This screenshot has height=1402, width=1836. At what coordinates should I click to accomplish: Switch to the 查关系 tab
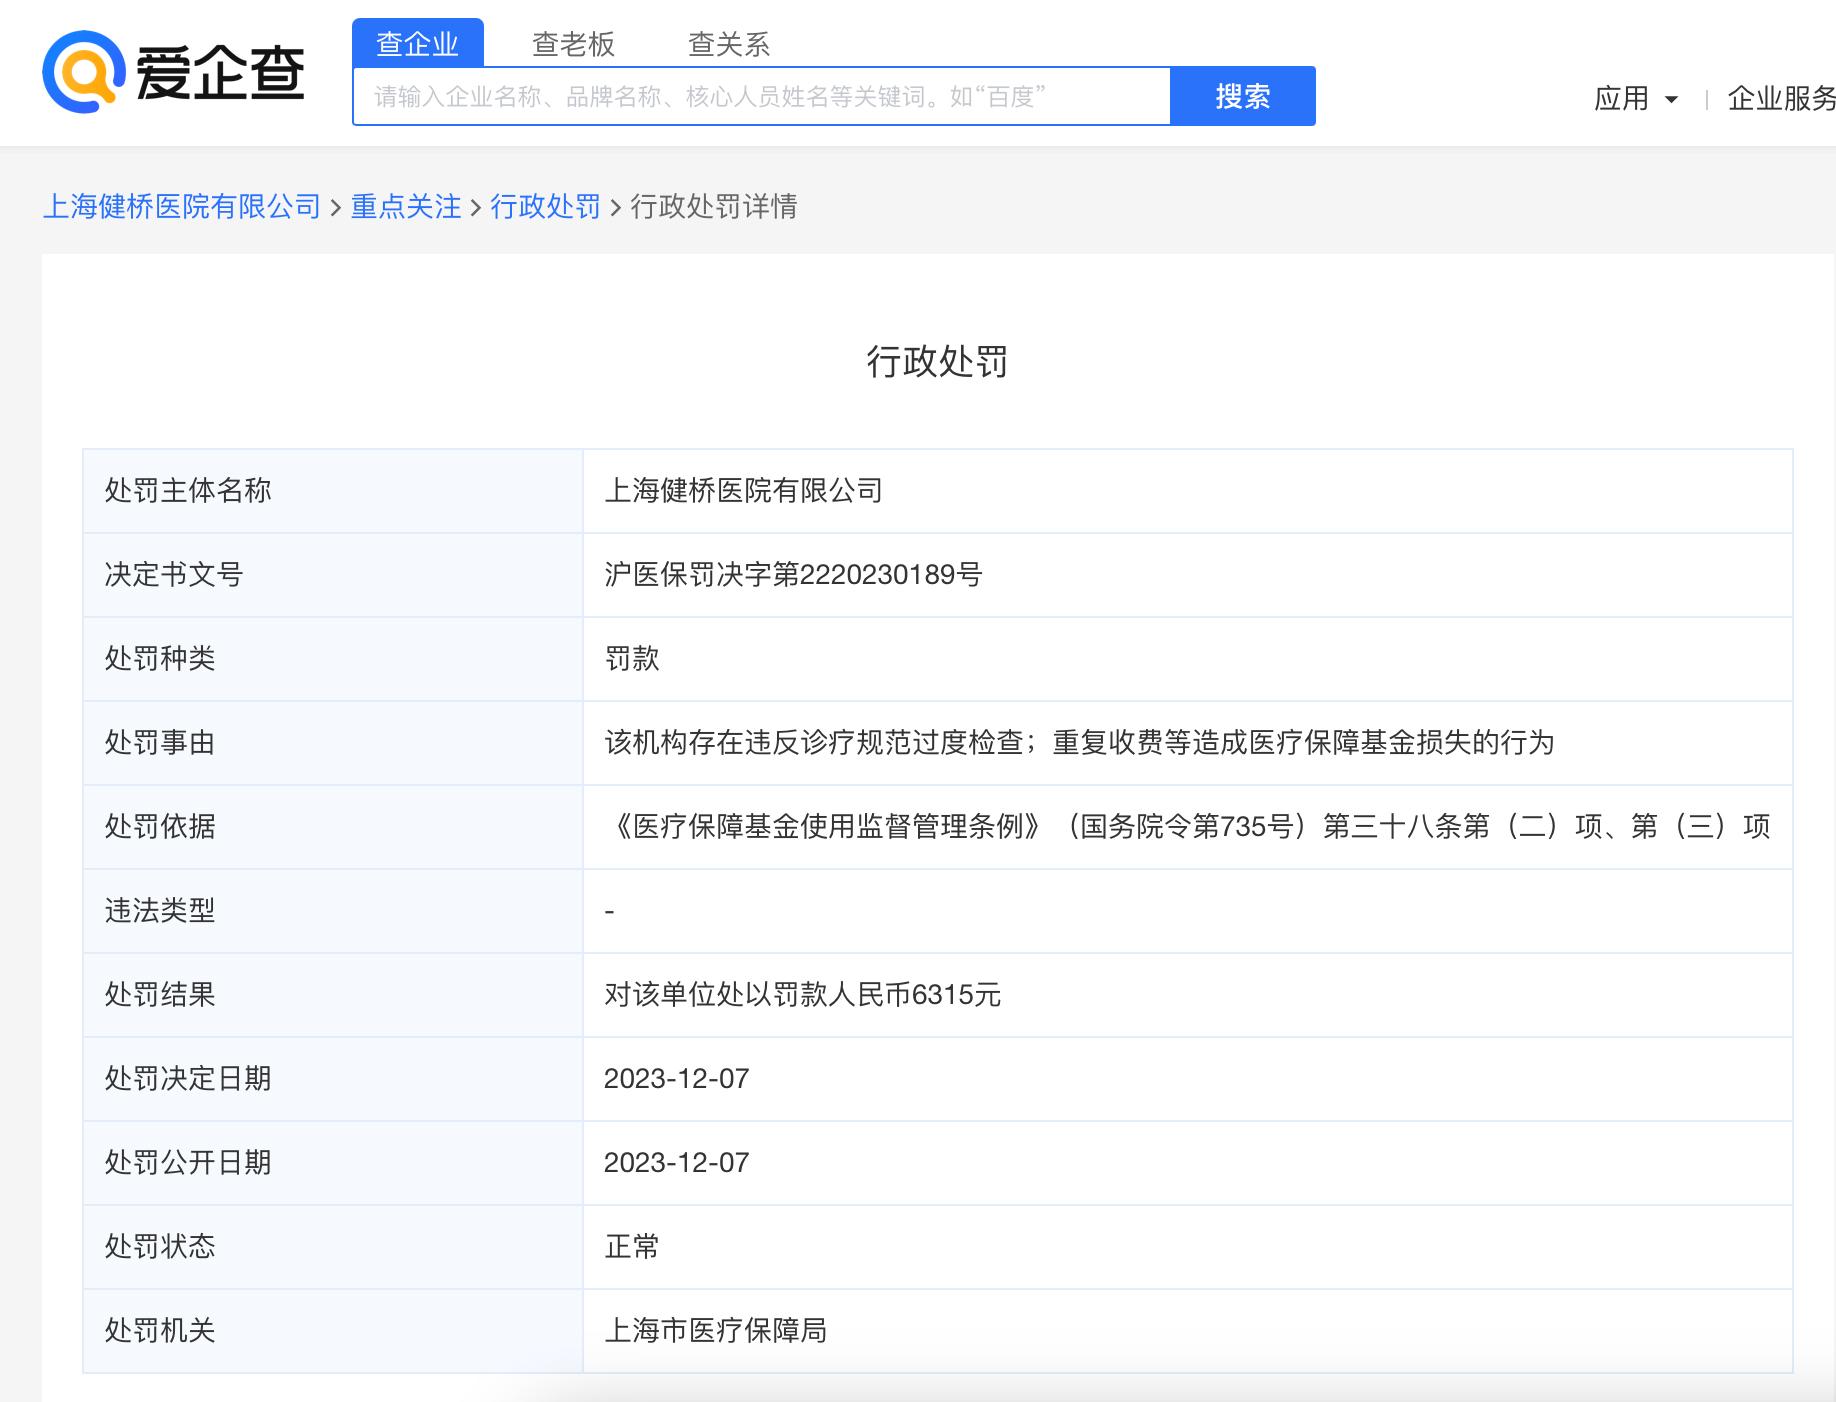point(728,44)
